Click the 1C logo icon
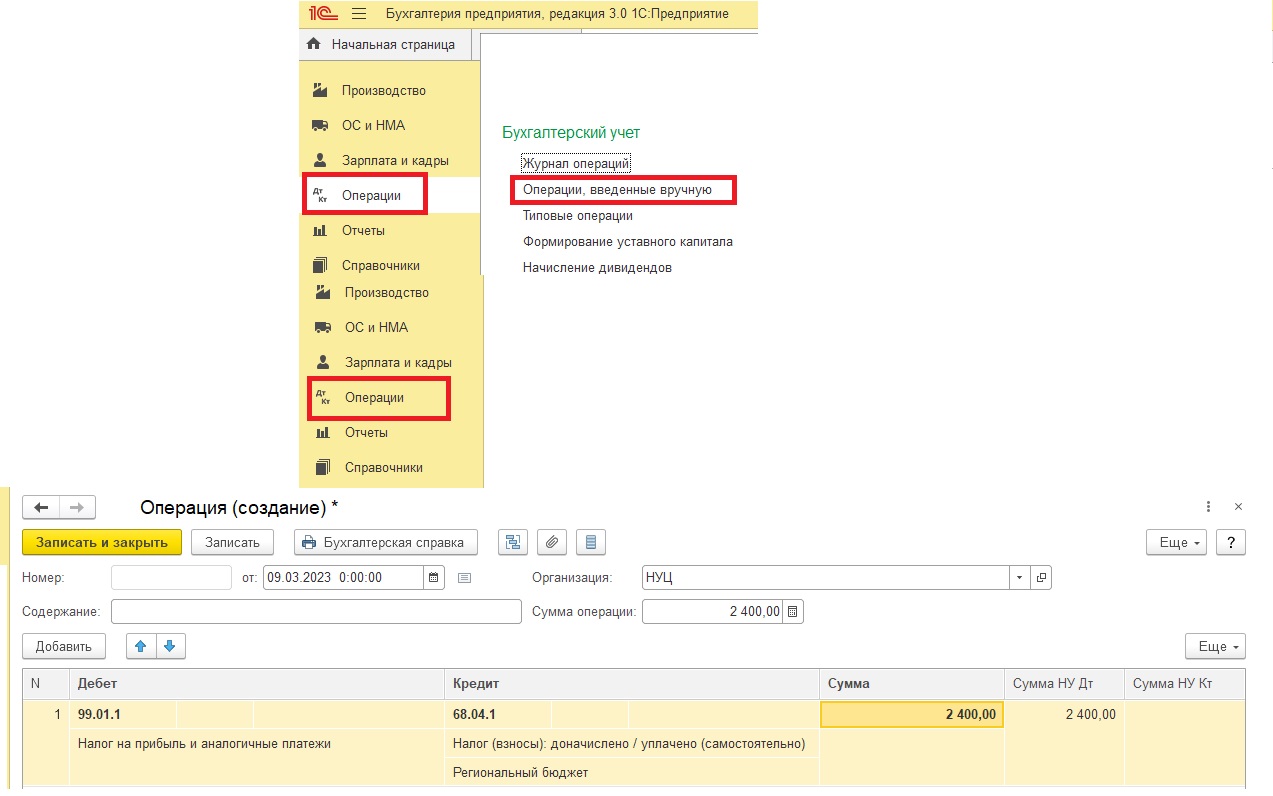The height and width of the screenshot is (796, 1273). [321, 14]
